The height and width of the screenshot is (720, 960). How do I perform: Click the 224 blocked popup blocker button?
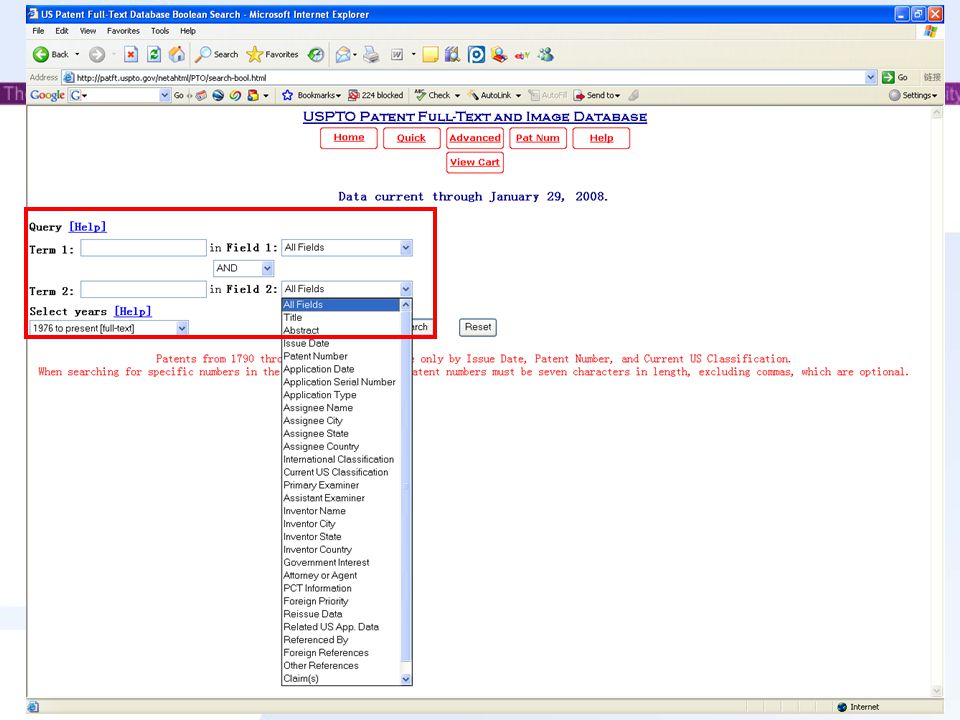376,96
